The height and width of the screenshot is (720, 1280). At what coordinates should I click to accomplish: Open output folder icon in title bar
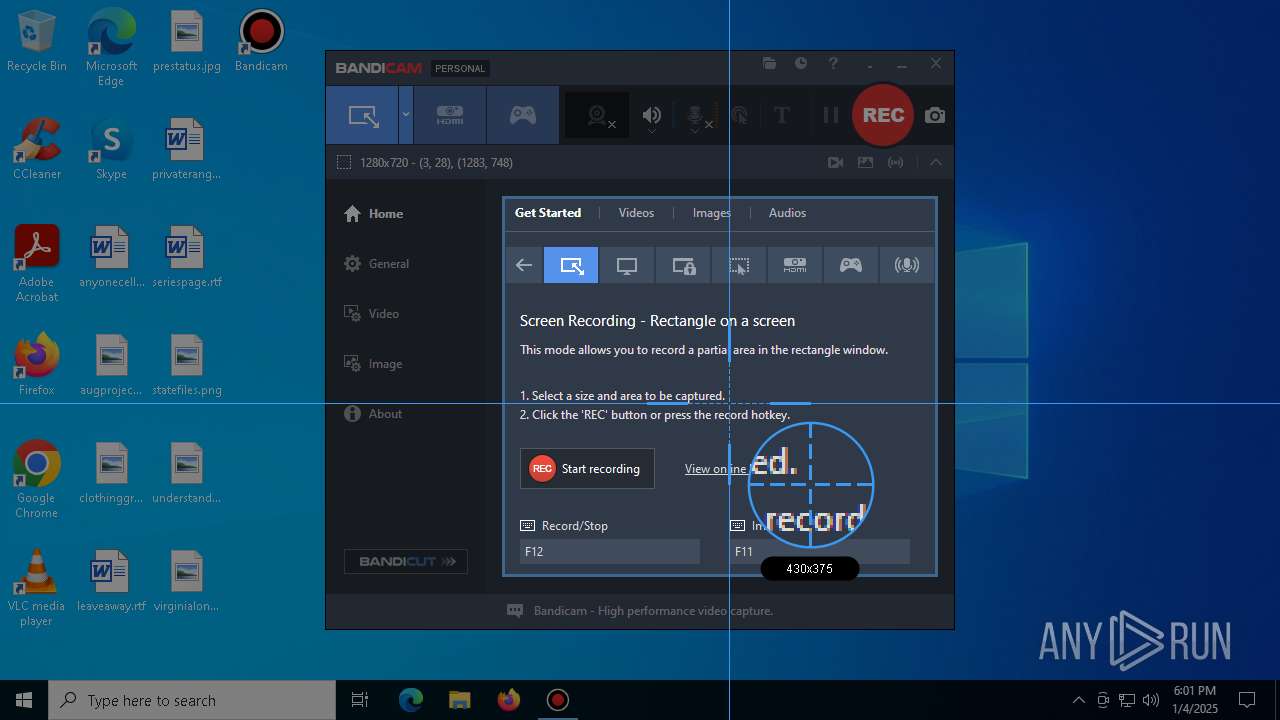point(769,64)
